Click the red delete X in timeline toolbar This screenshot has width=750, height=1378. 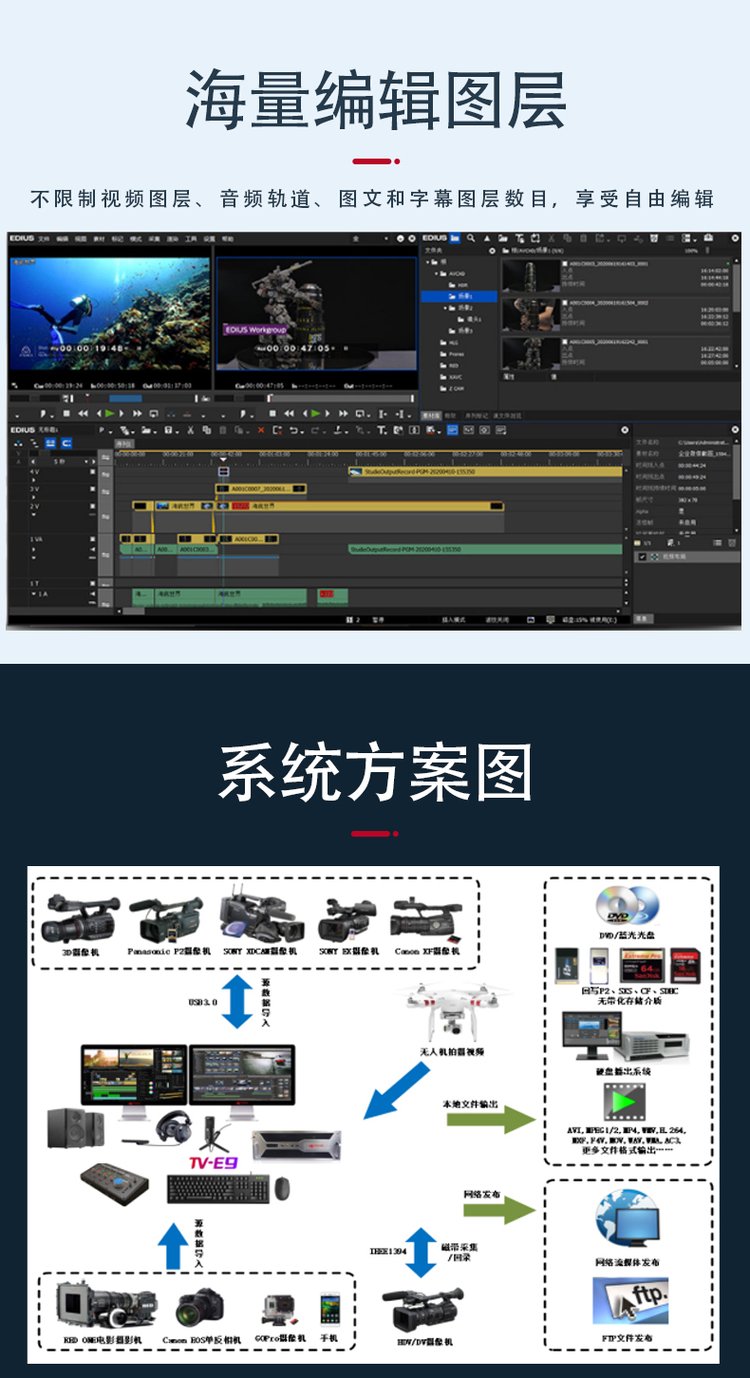260,430
